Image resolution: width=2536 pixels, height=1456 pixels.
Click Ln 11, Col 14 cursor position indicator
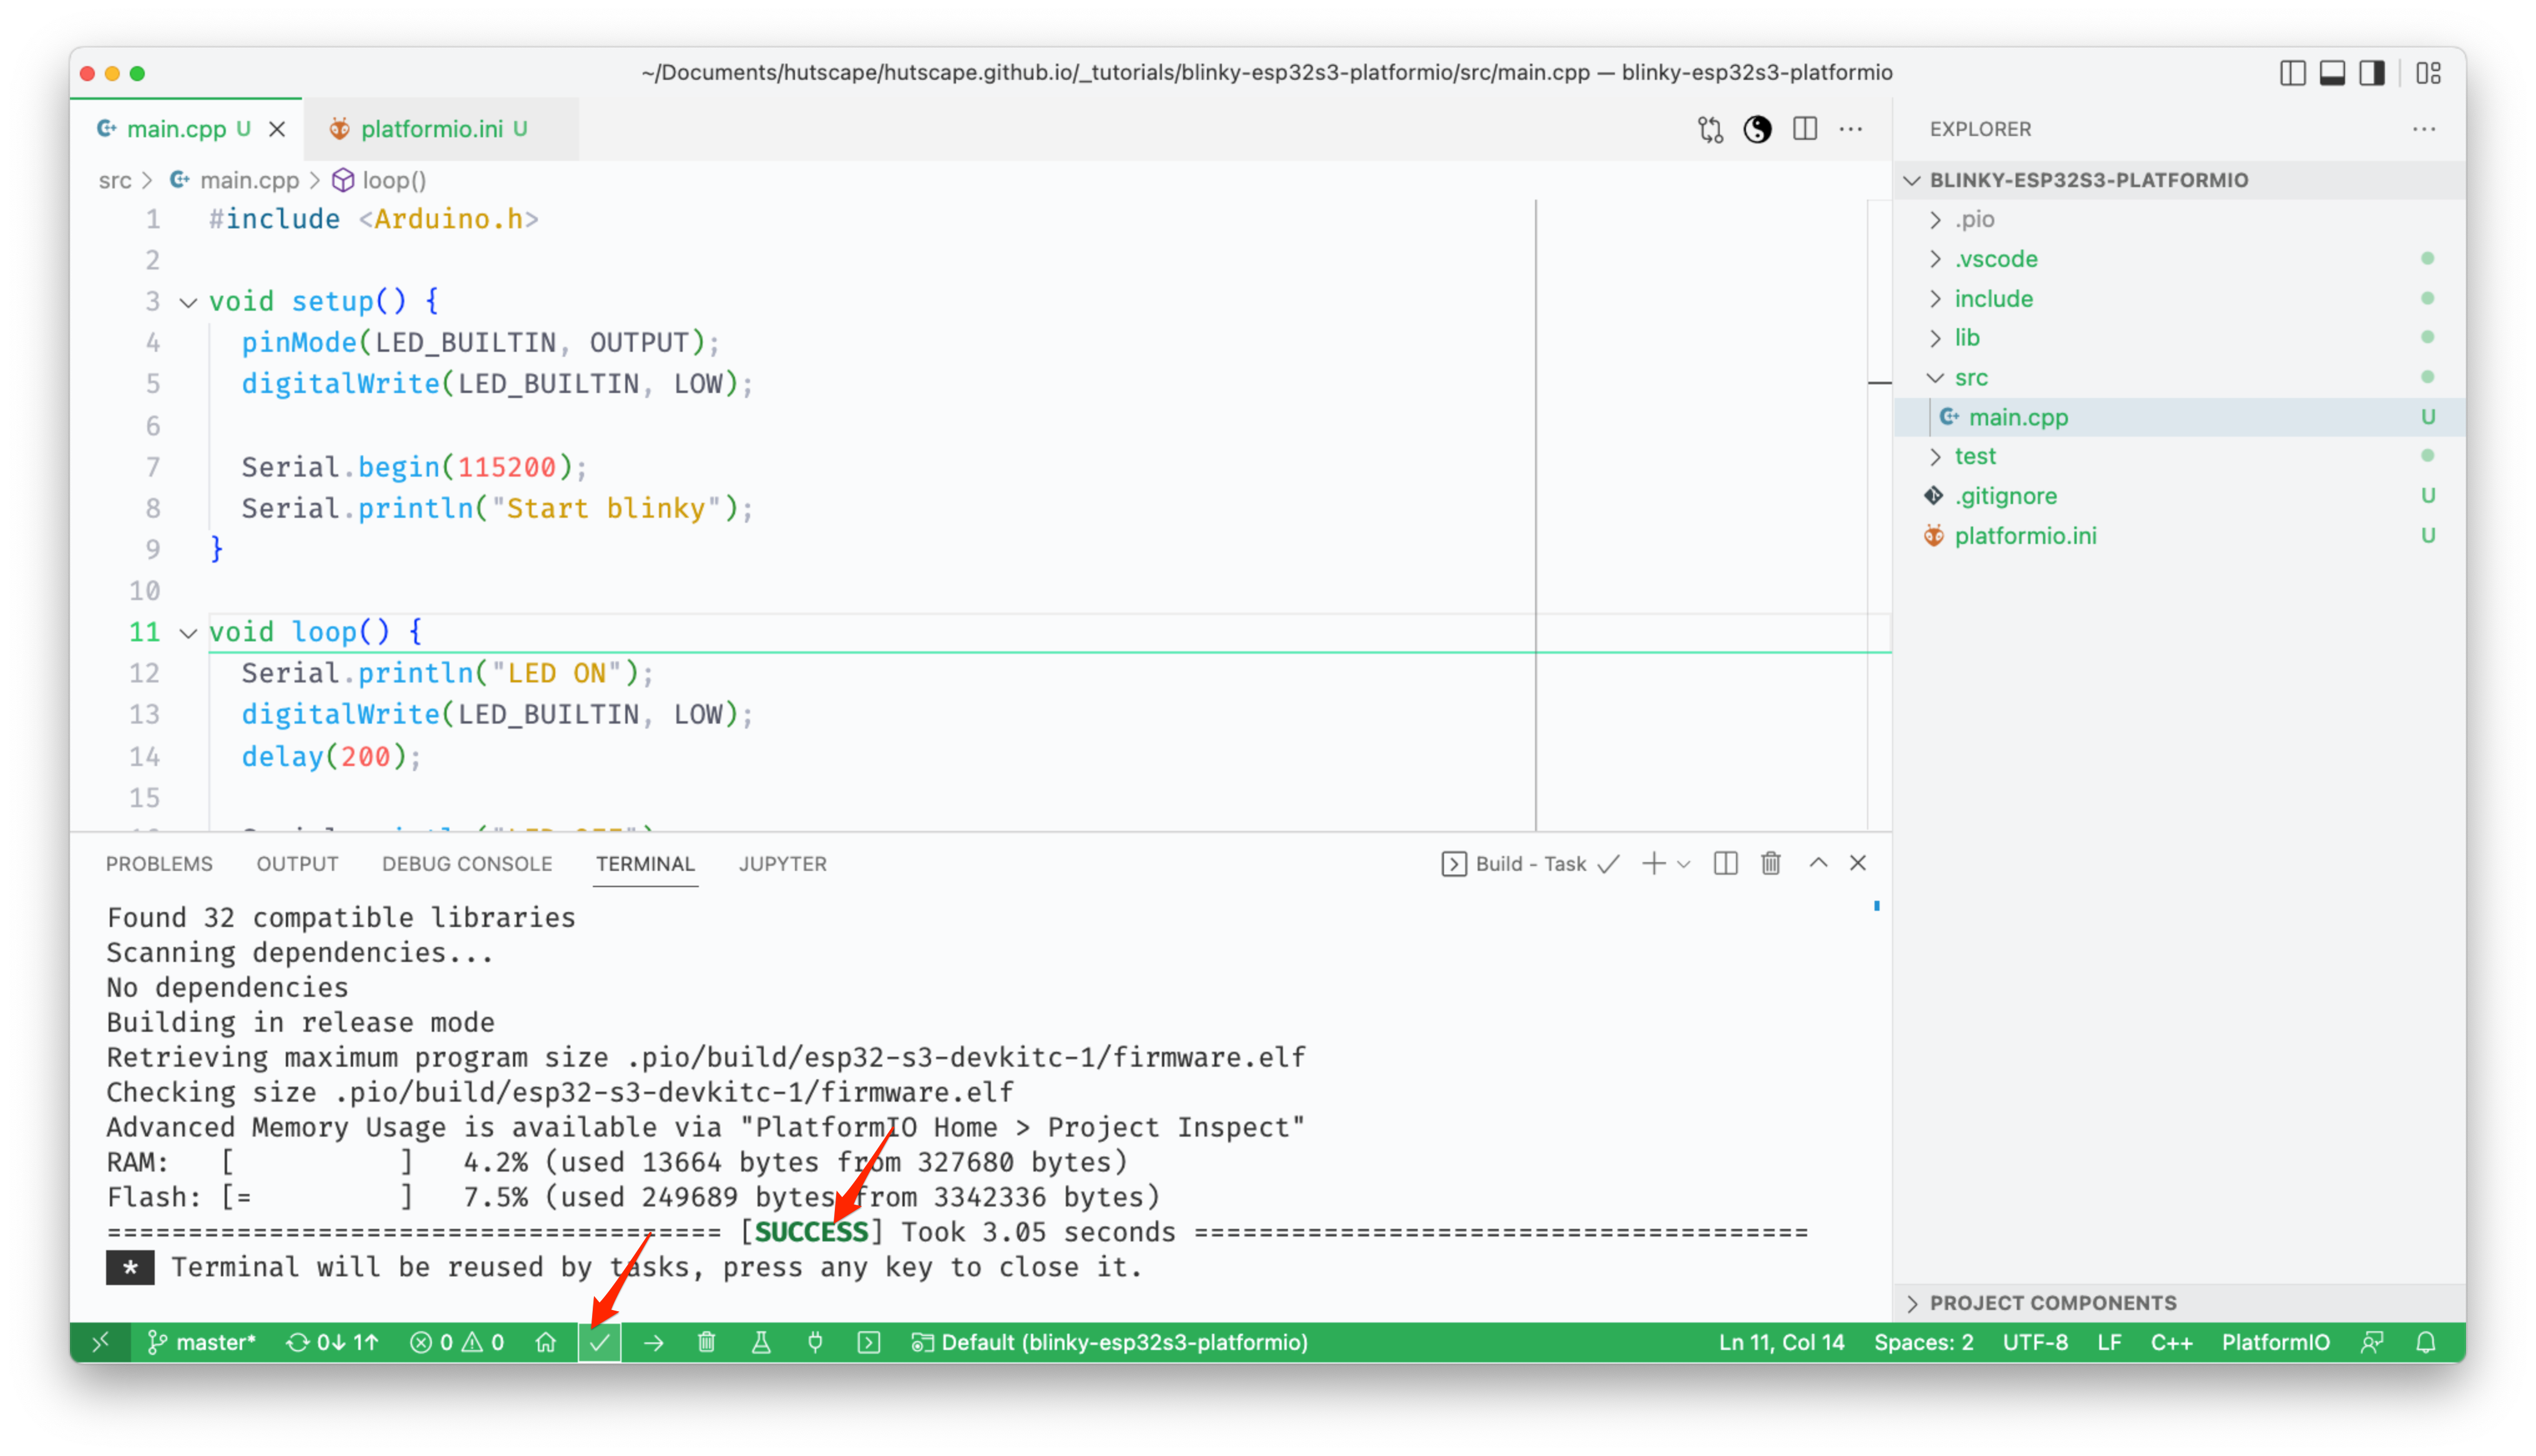click(1782, 1342)
